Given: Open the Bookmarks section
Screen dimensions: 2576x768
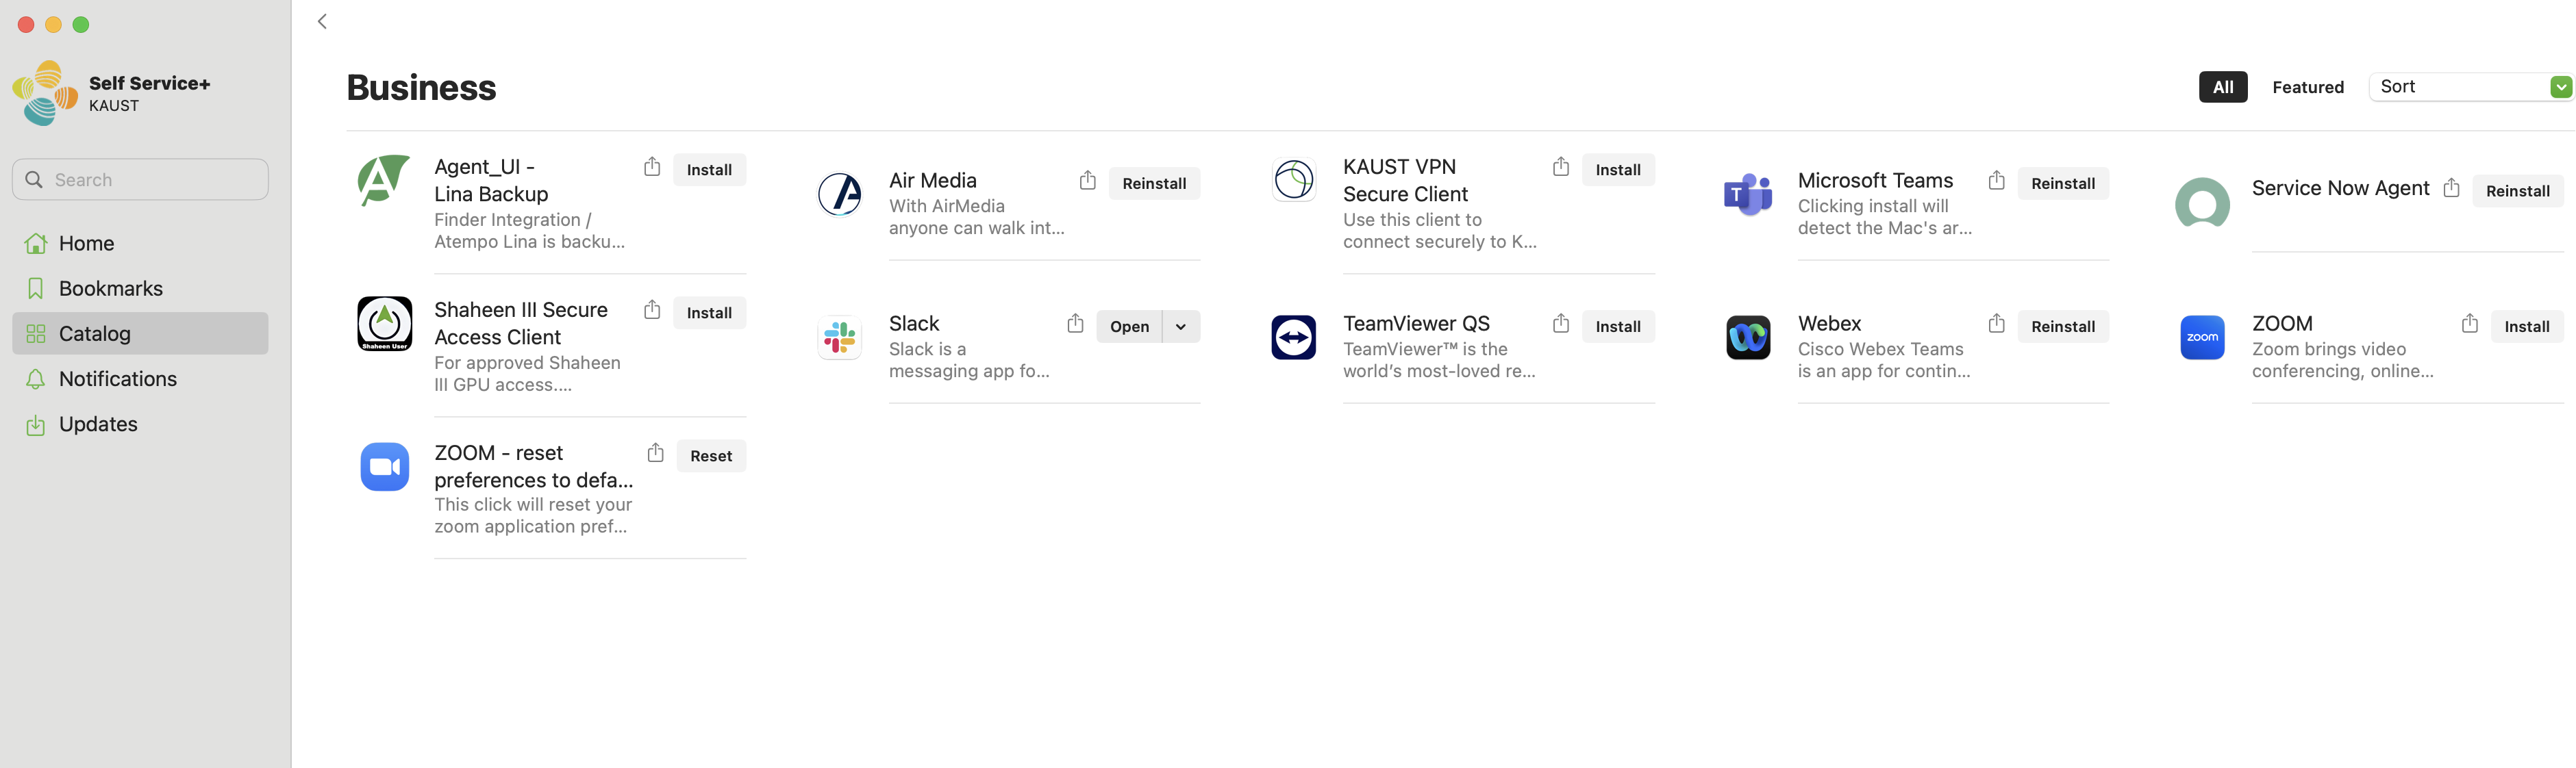Looking at the screenshot, I should [140, 288].
